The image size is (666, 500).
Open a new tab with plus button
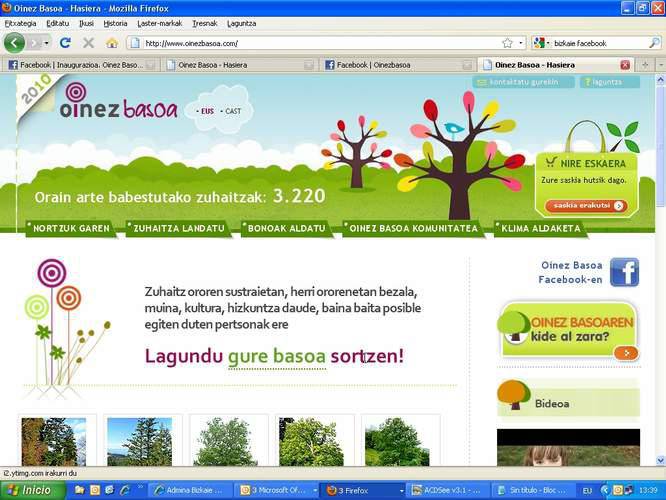point(645,65)
